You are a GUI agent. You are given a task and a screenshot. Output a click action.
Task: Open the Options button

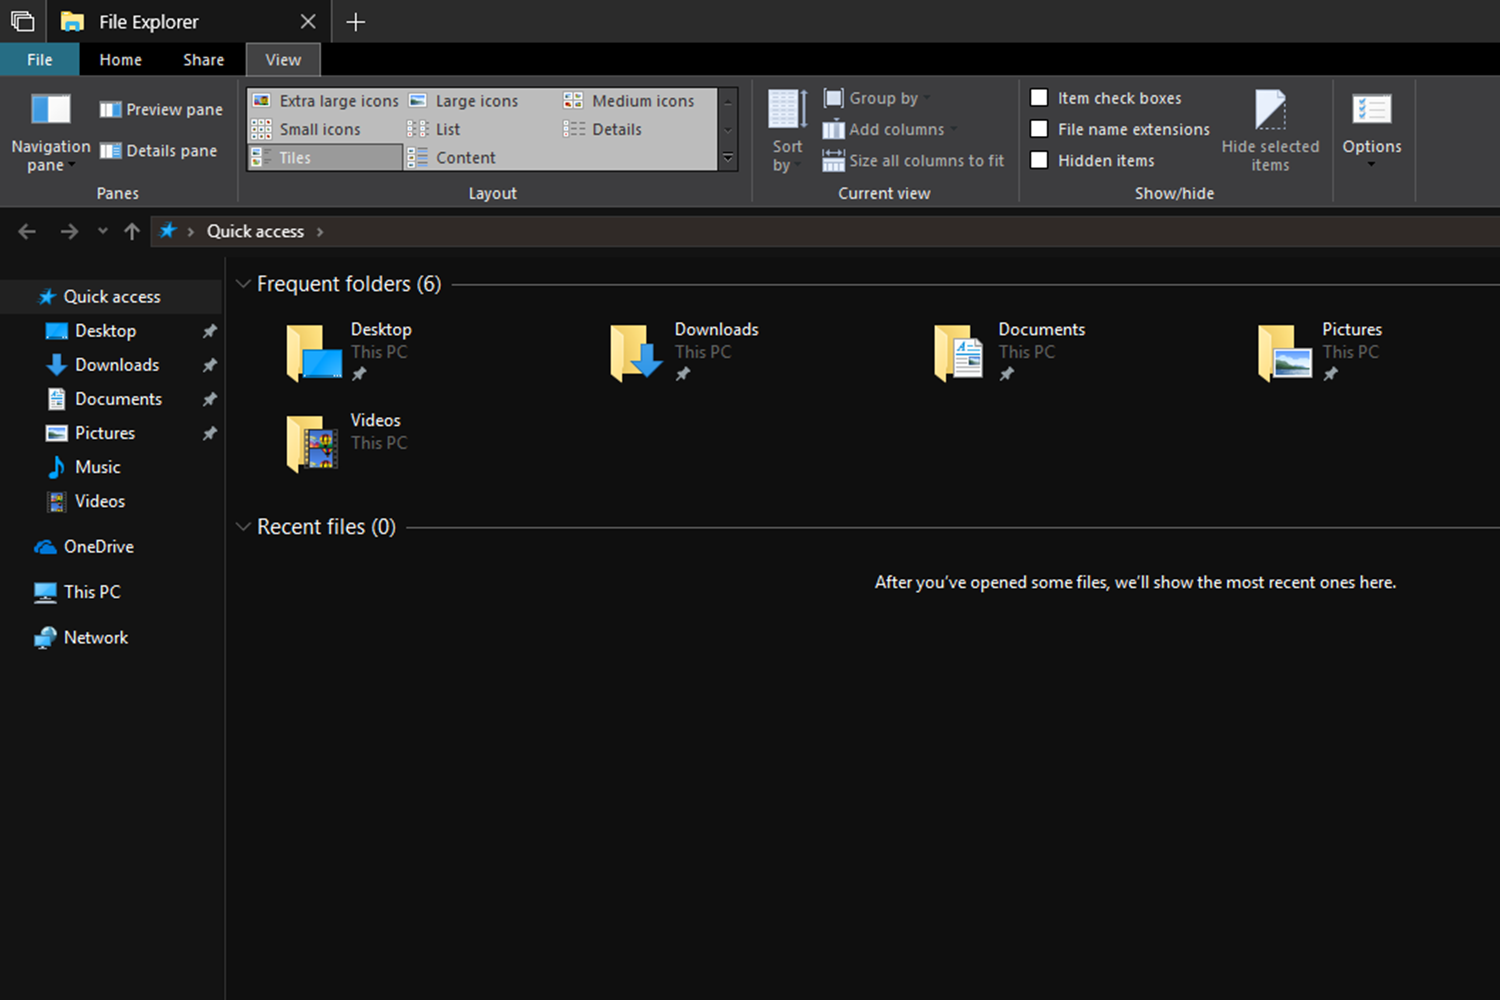click(x=1371, y=128)
